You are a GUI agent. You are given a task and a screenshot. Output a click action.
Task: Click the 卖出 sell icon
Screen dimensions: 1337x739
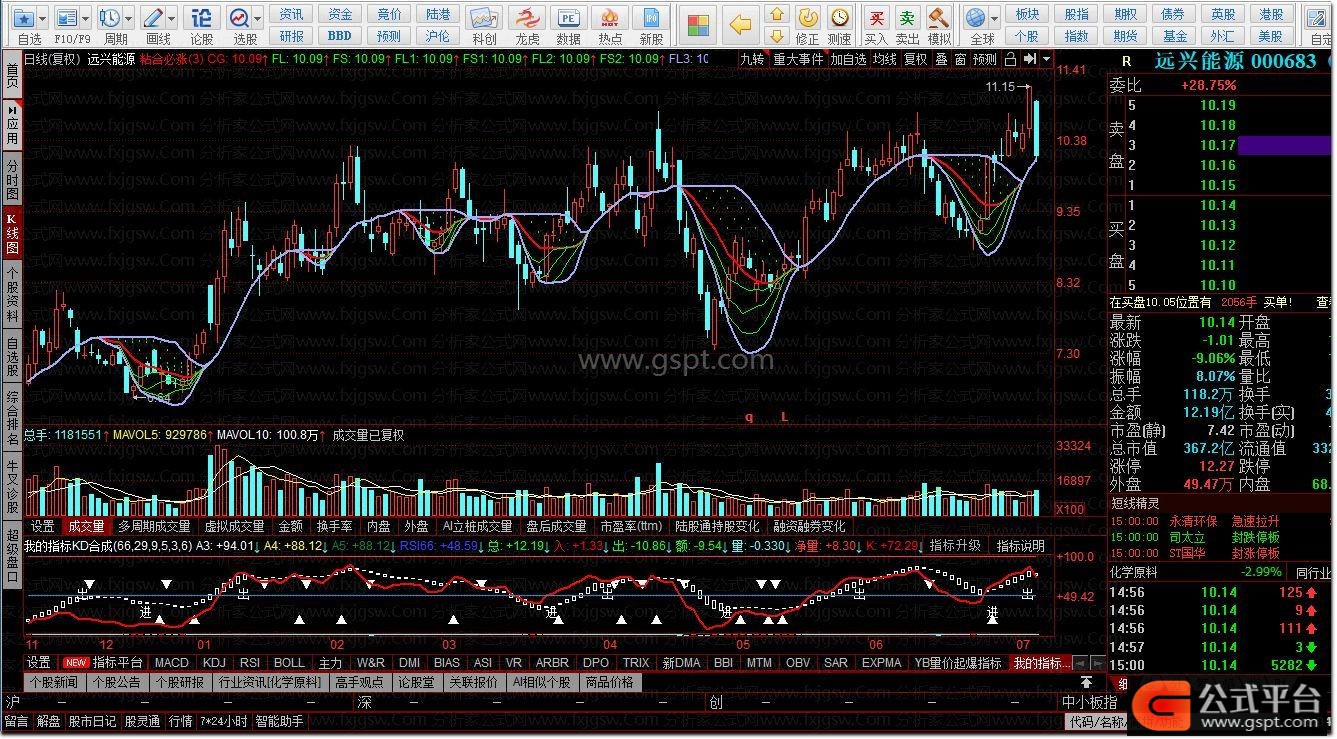click(907, 17)
